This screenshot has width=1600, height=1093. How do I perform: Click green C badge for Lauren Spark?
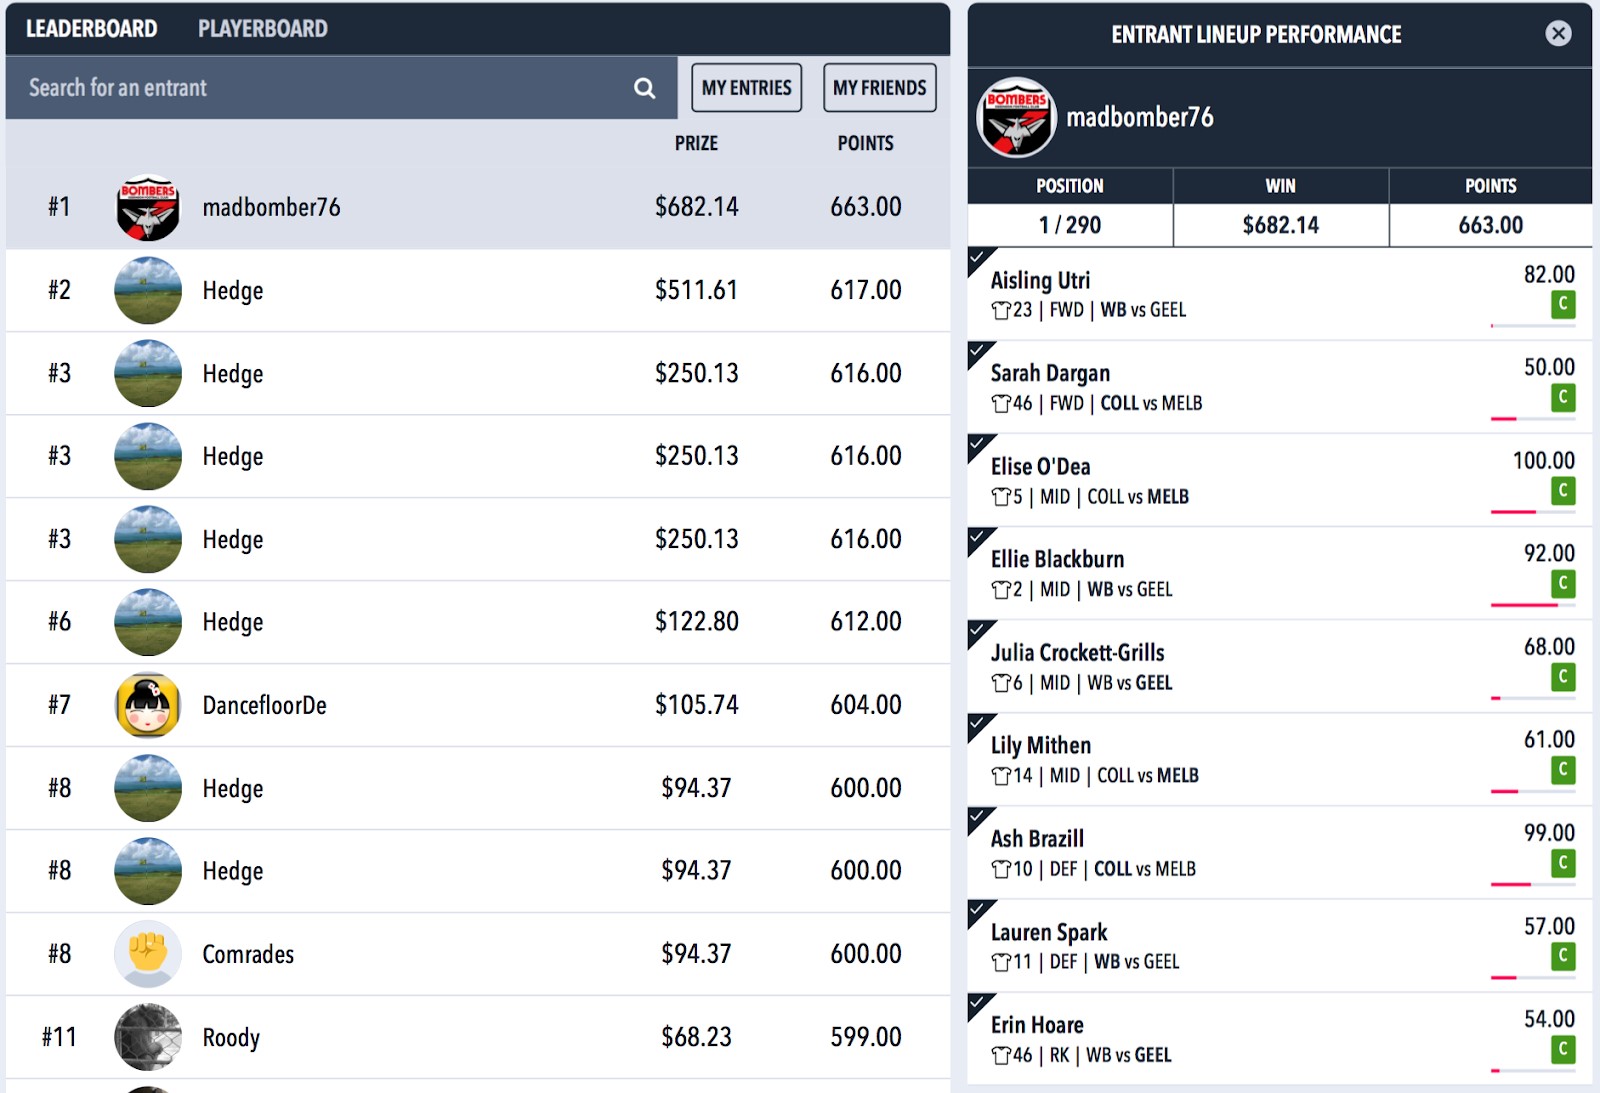tap(1563, 956)
